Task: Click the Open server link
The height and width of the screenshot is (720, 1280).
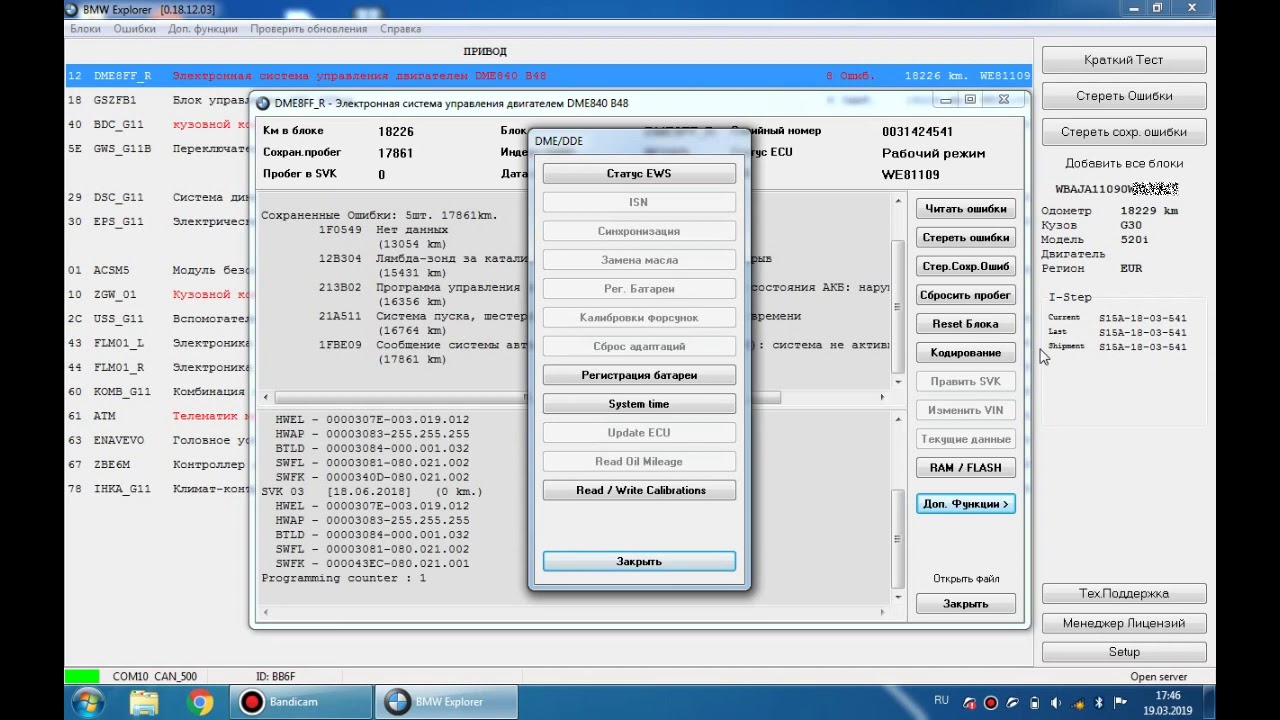Action: click(1158, 678)
